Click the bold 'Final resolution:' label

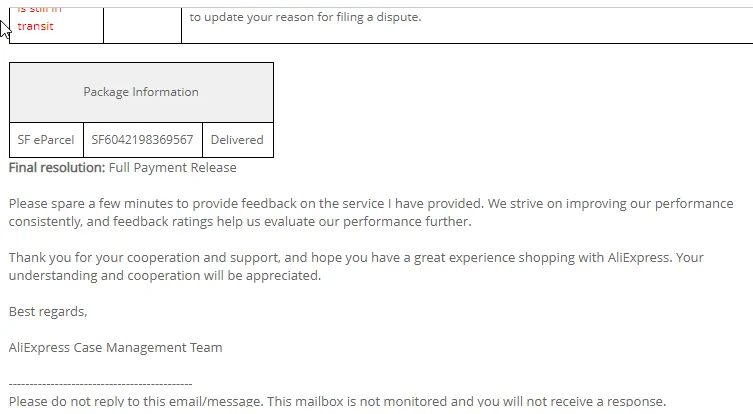pyautogui.click(x=56, y=167)
